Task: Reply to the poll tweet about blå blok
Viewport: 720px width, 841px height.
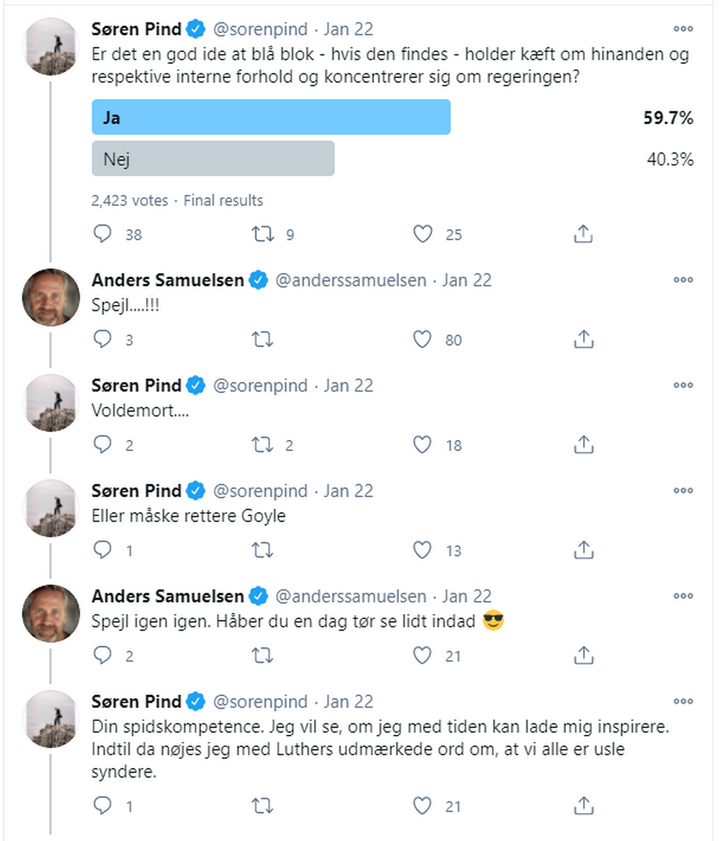Action: (102, 235)
